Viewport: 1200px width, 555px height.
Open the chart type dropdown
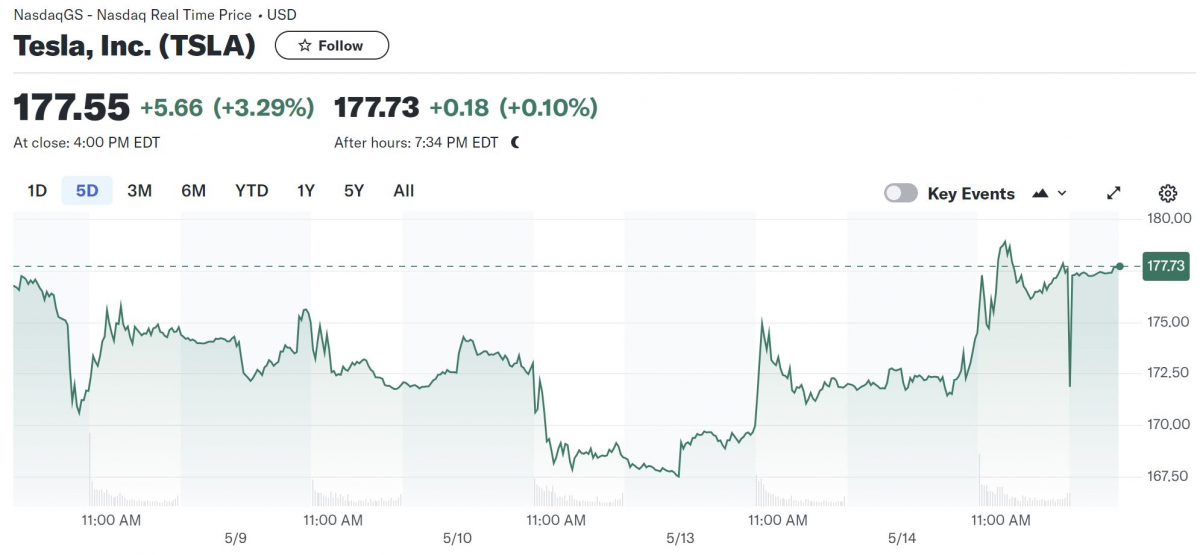[1049, 194]
